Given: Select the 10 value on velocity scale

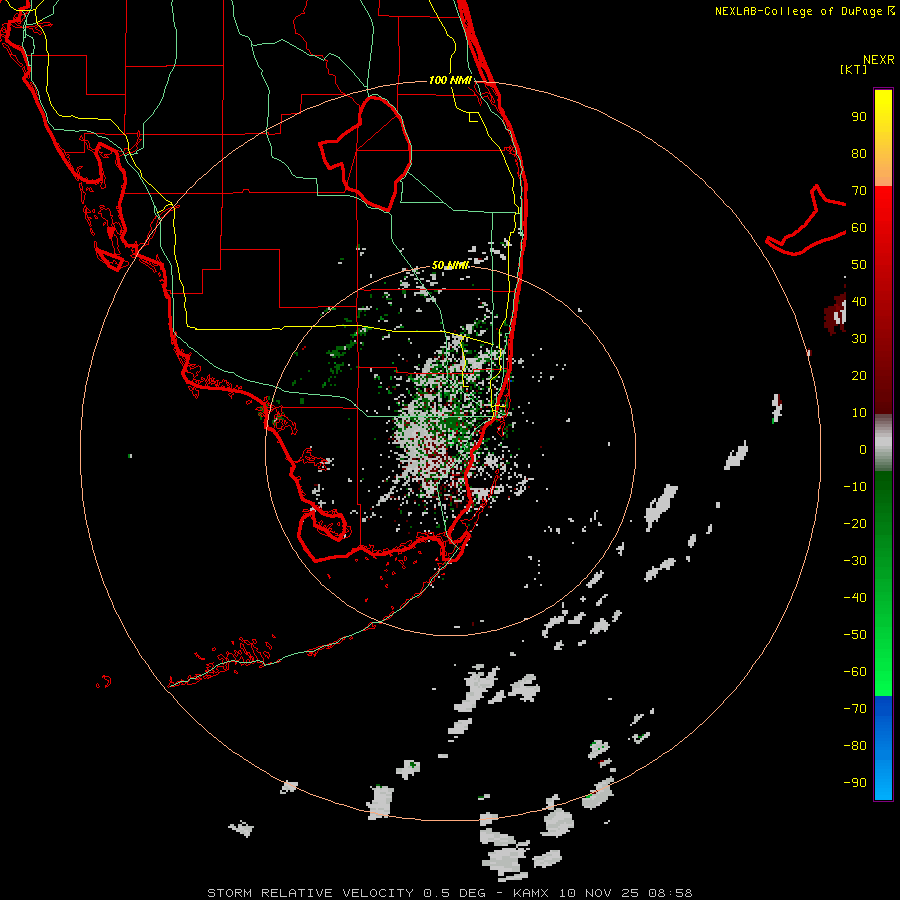Looking at the screenshot, I should 859,413.
